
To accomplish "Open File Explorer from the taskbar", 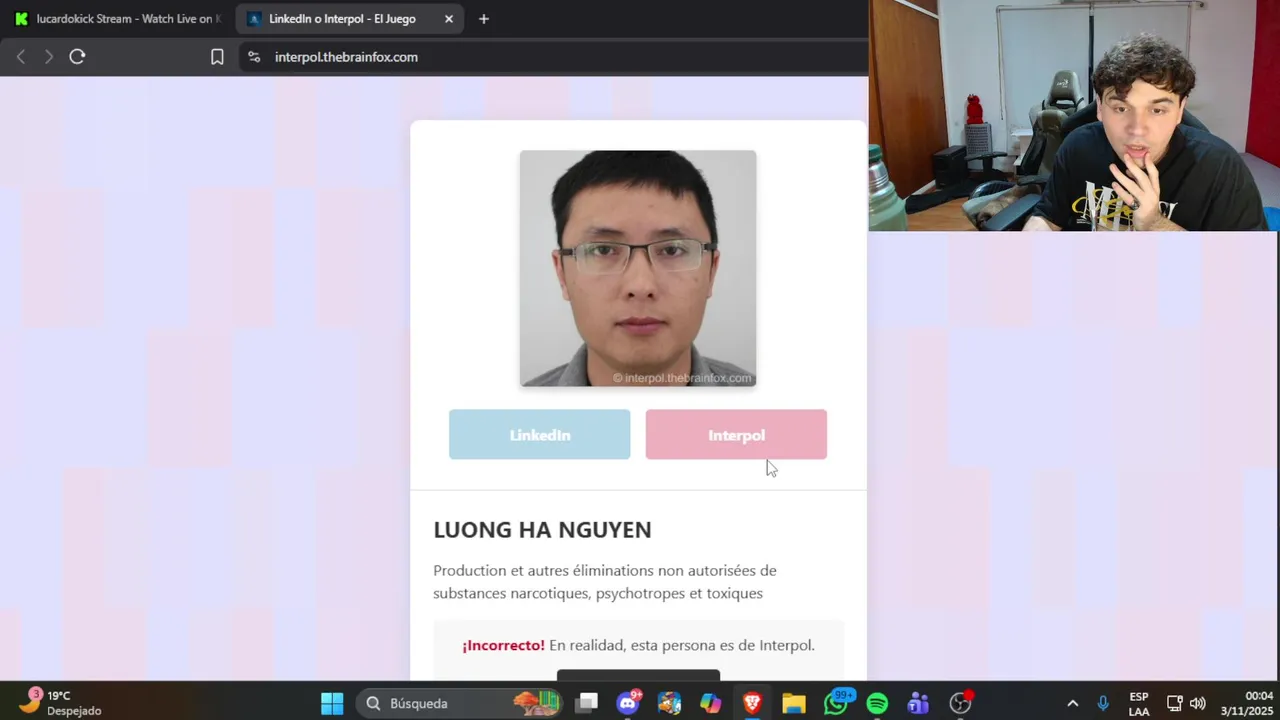I will coord(794,703).
